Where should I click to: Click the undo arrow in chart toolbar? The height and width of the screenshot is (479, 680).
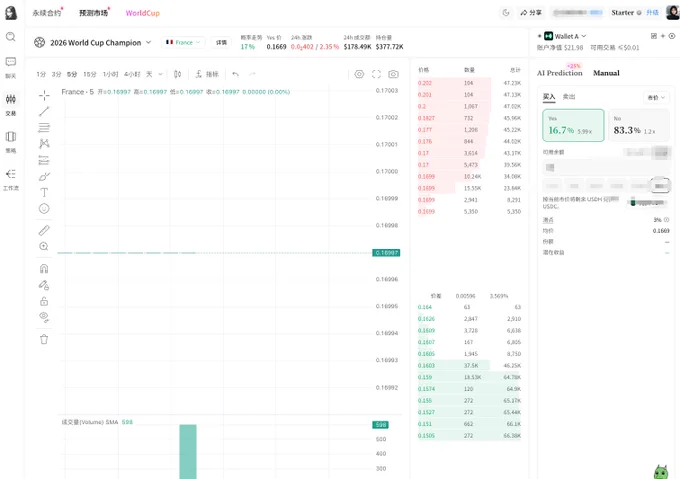pyautogui.click(x=235, y=74)
